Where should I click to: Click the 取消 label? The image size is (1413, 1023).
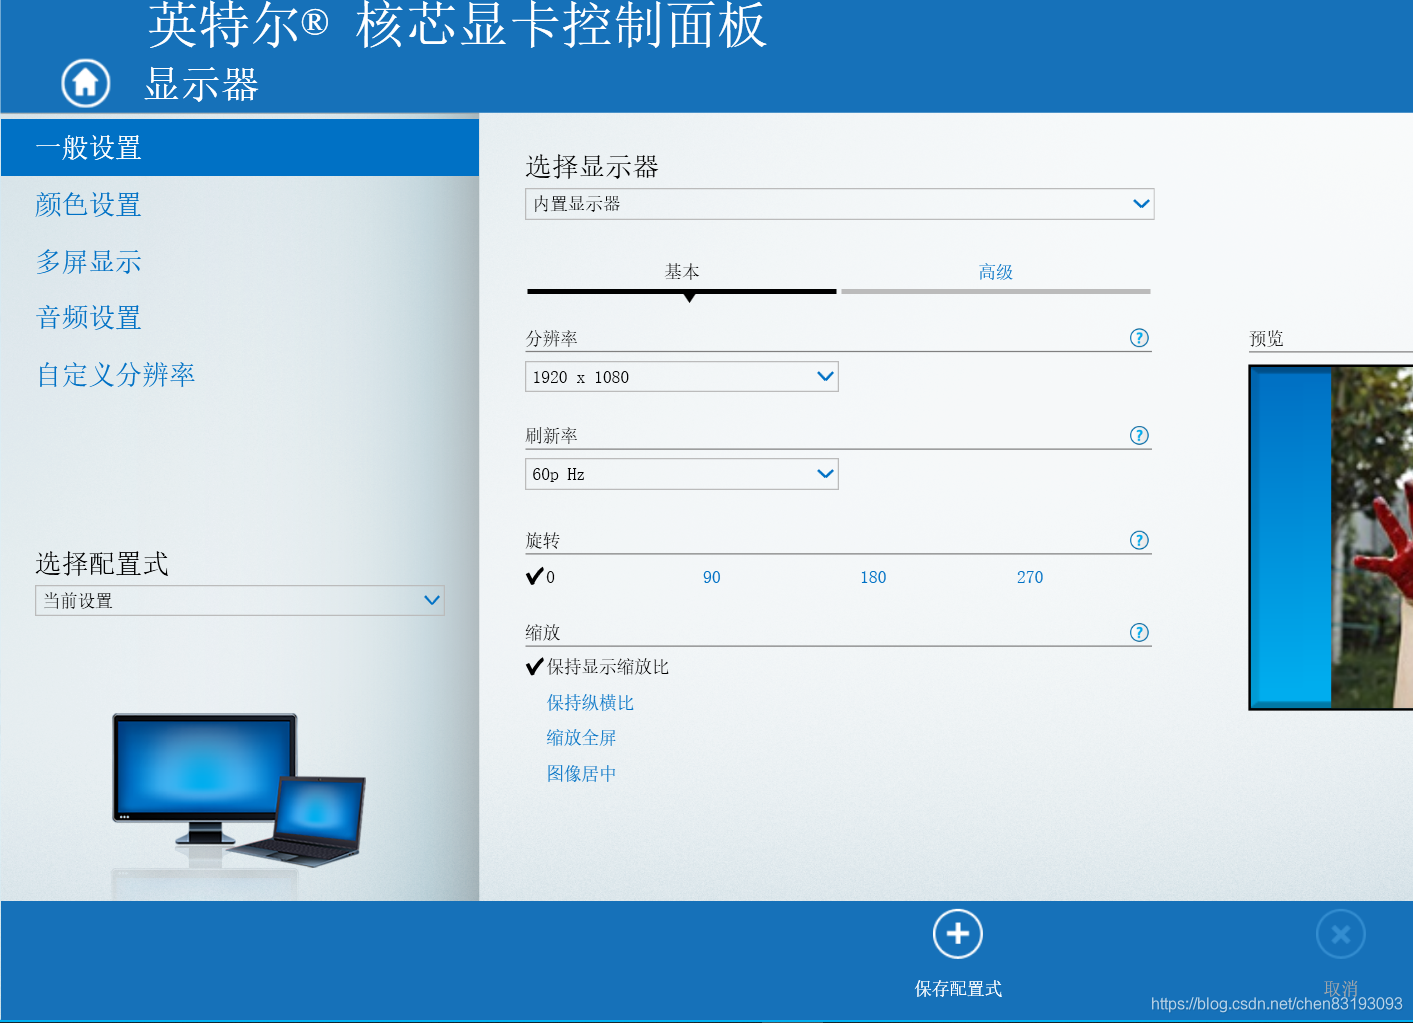point(1341,988)
